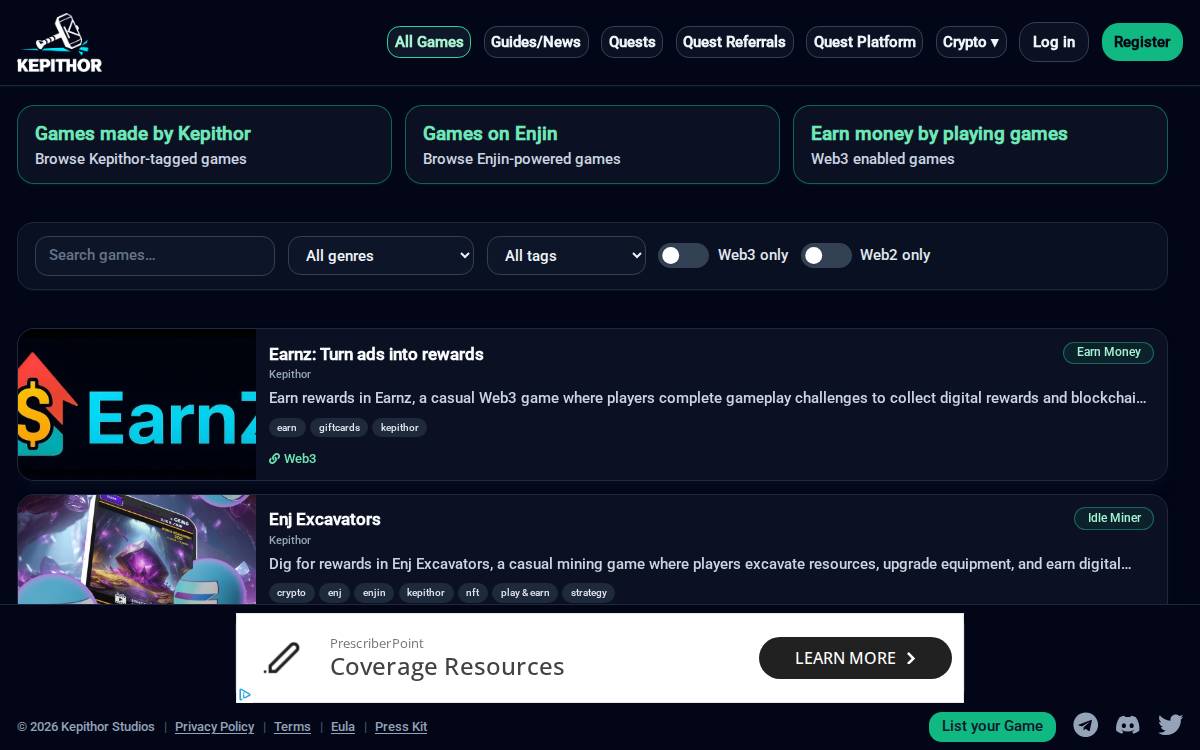The height and width of the screenshot is (750, 1200).
Task: Click the enjin tag
Action: click(x=374, y=593)
